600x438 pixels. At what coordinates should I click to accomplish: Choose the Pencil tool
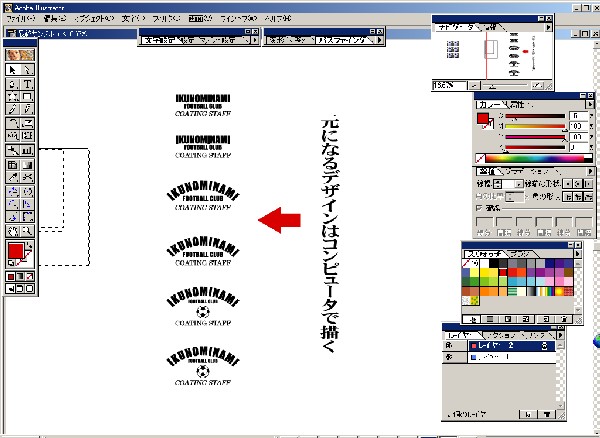click(x=27, y=109)
